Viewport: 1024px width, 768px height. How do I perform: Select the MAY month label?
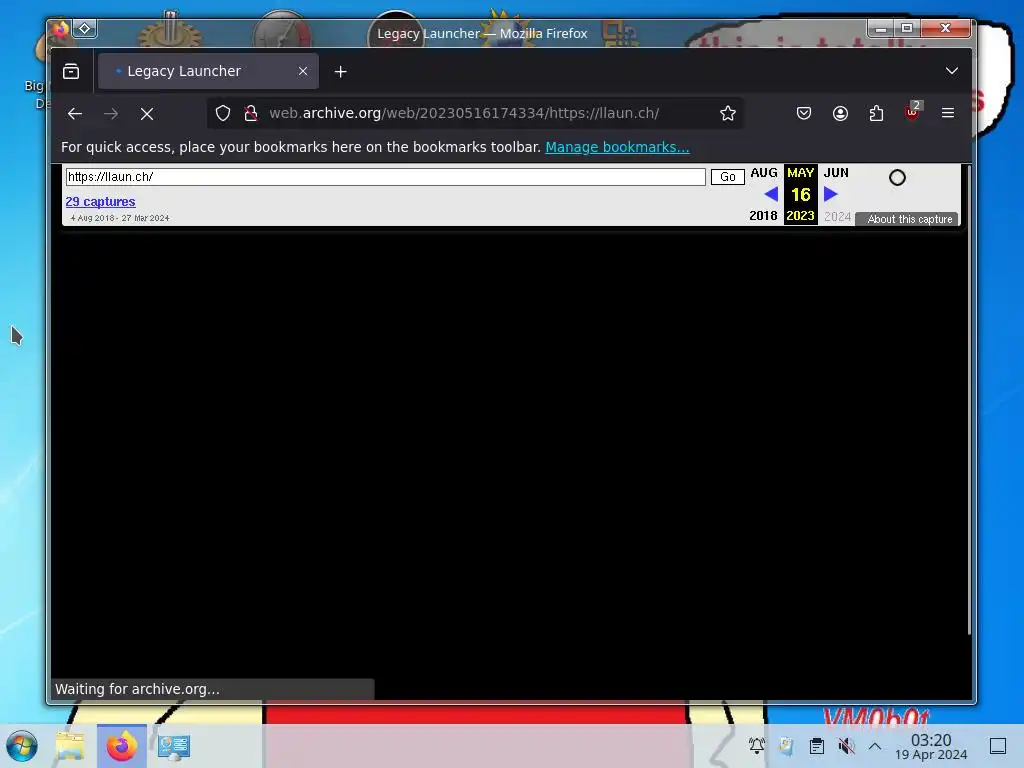point(800,172)
